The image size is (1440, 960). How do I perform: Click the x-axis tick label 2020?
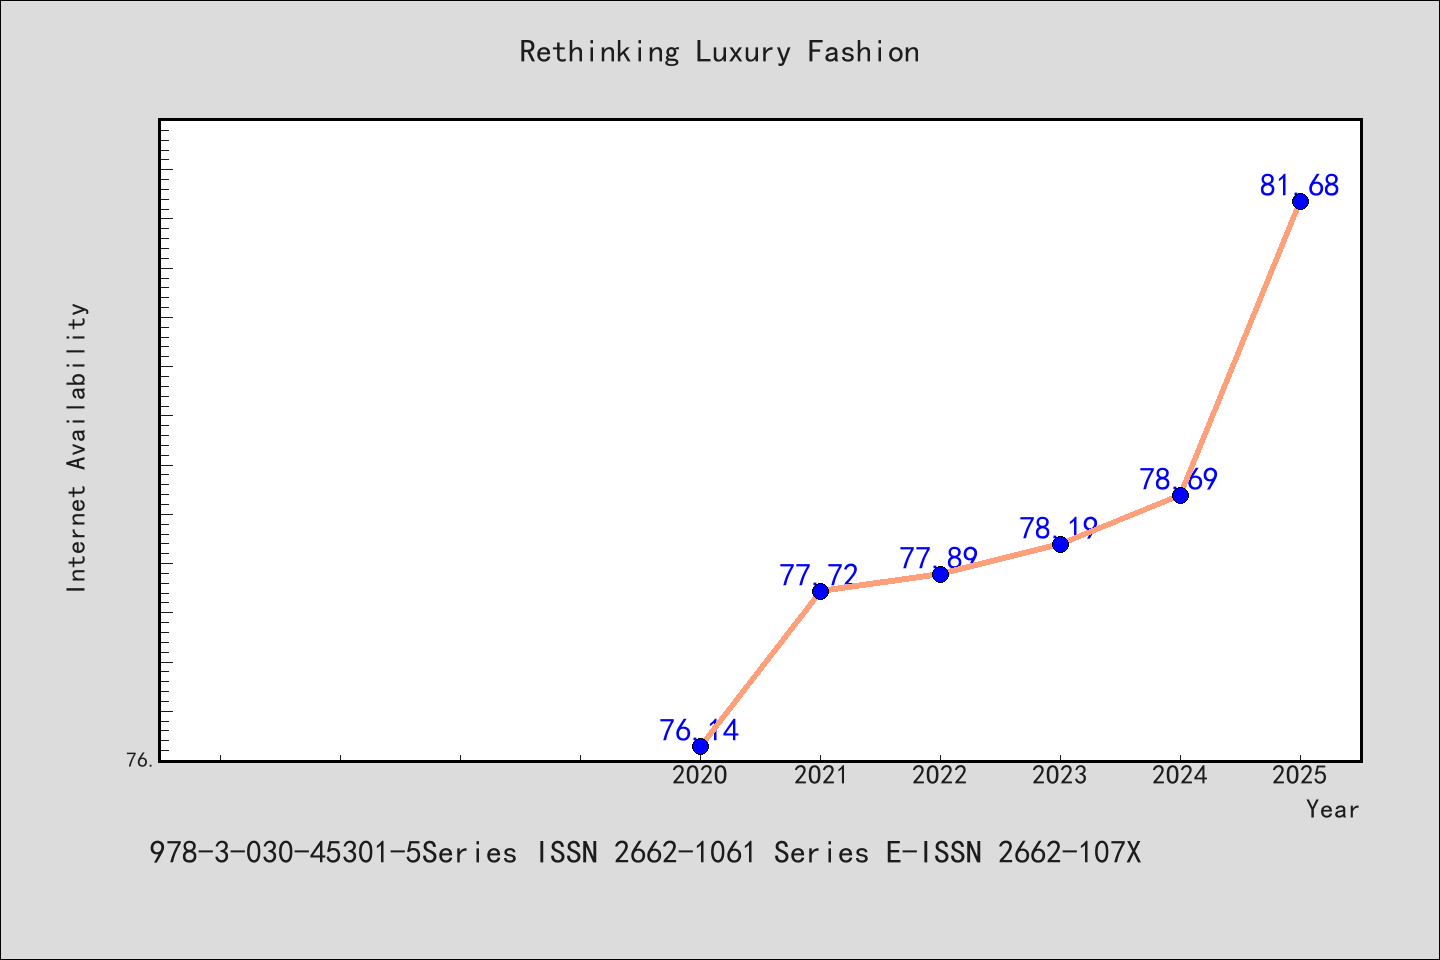point(700,775)
